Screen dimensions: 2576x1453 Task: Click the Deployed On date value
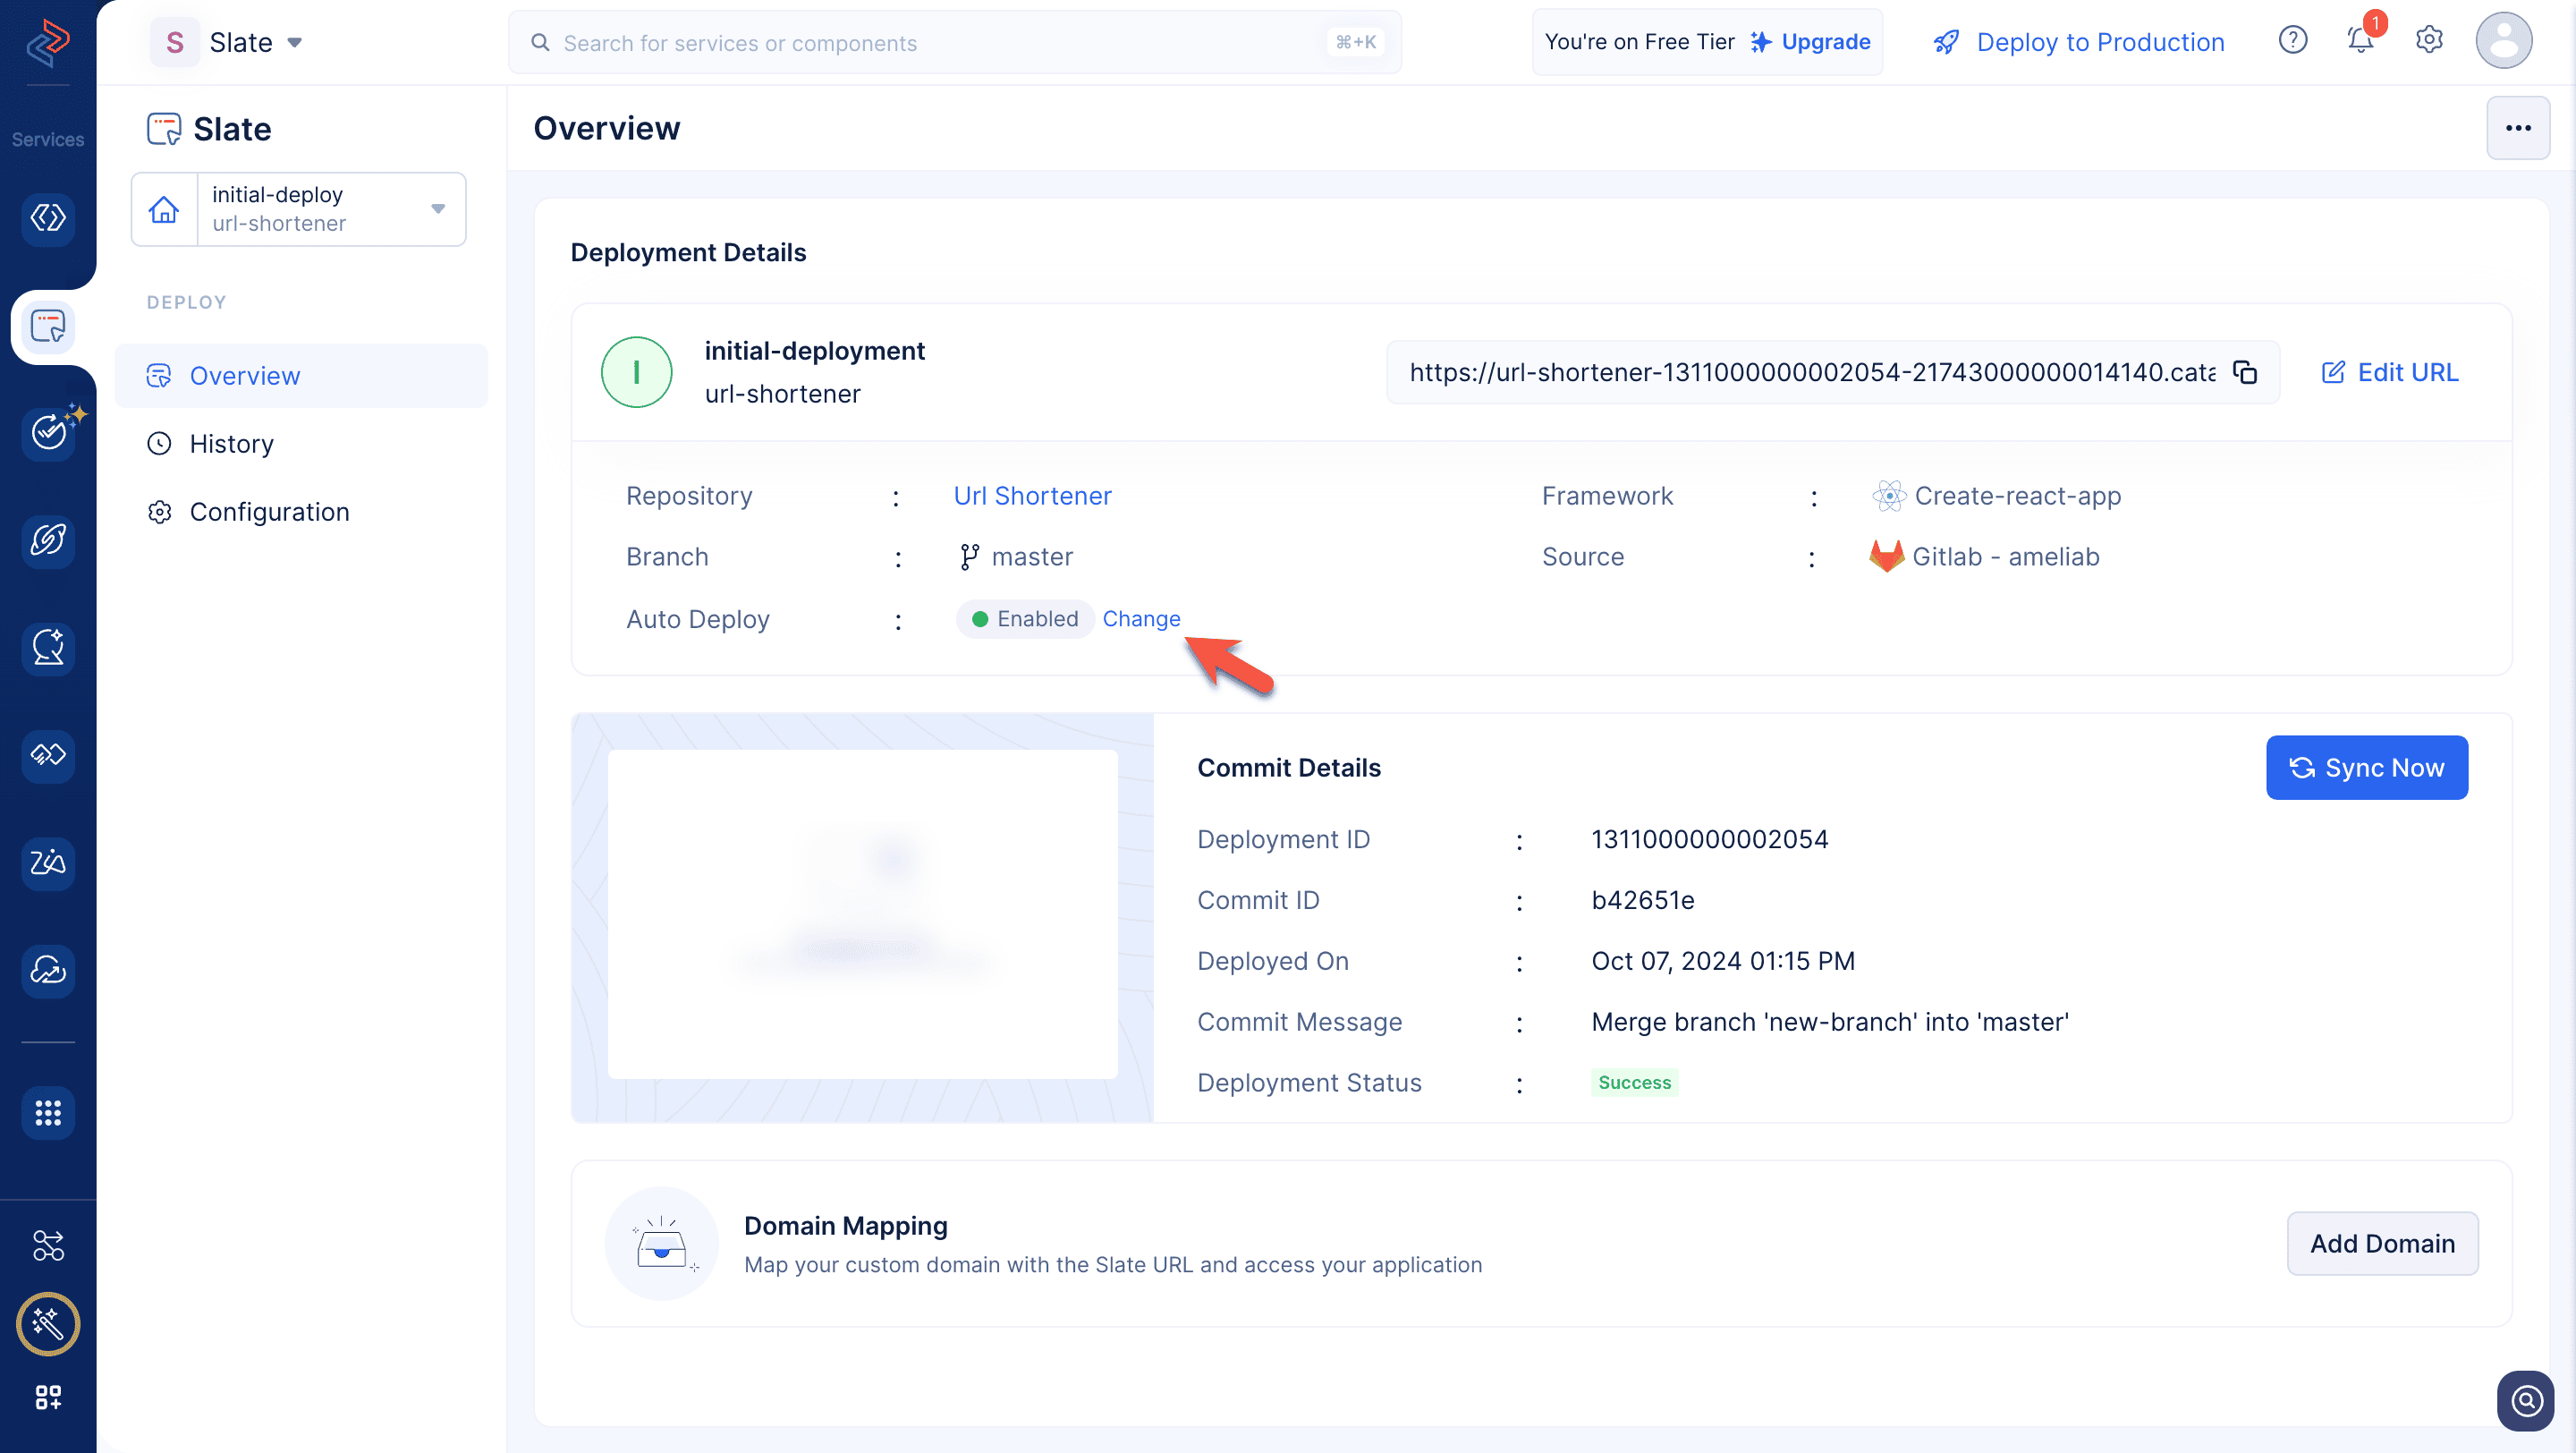(x=1722, y=961)
